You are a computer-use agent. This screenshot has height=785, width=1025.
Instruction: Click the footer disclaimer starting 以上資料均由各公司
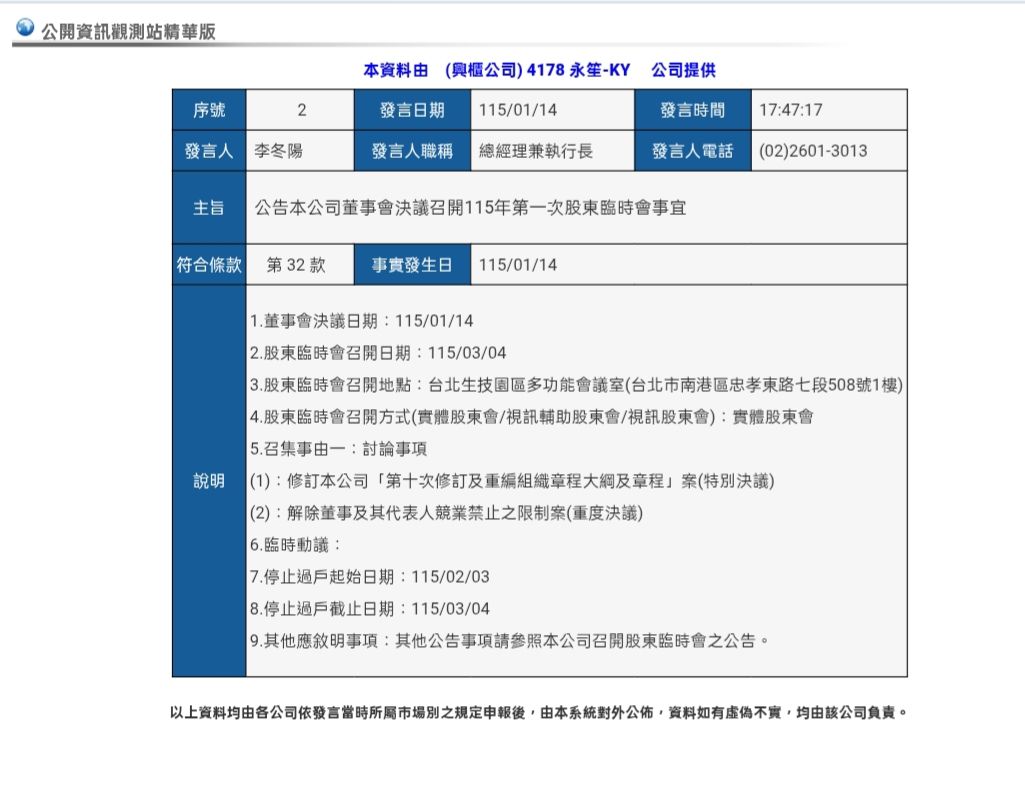click(539, 712)
